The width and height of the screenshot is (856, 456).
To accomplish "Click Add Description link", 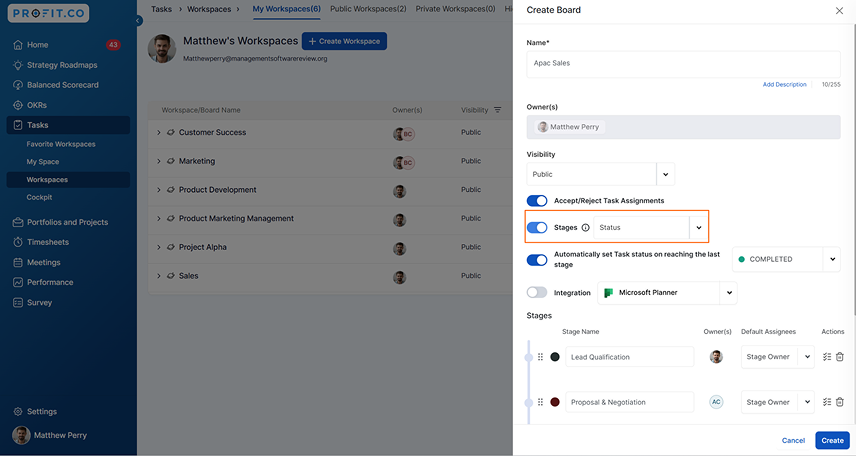I will click(x=784, y=85).
